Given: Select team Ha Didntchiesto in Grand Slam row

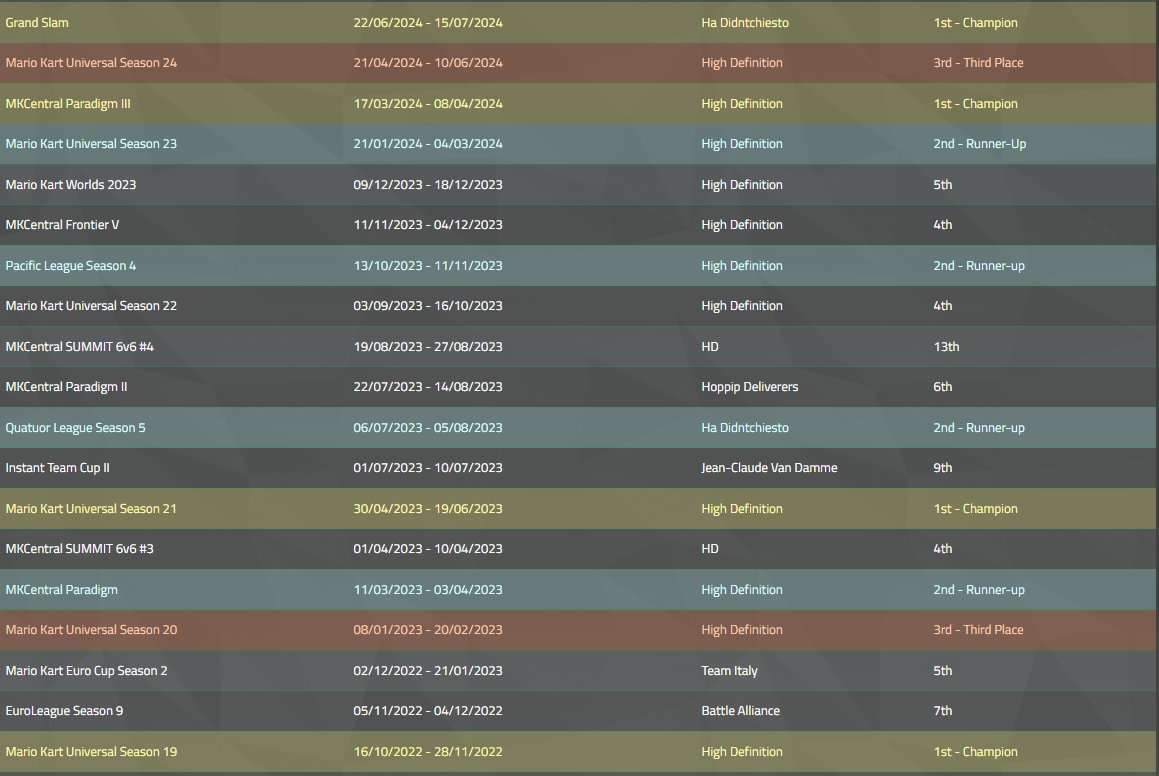Looking at the screenshot, I should point(745,23).
